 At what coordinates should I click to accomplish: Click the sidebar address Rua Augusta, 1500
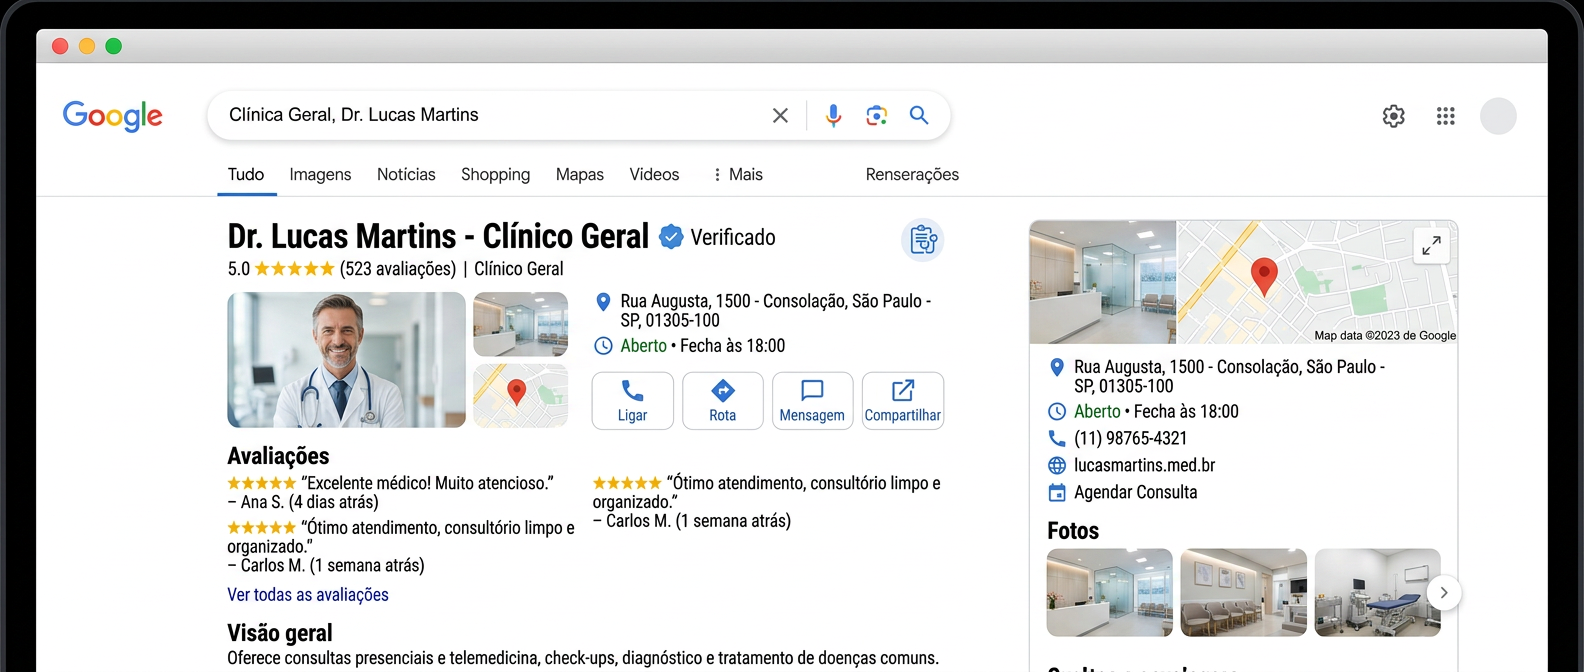click(x=1229, y=376)
